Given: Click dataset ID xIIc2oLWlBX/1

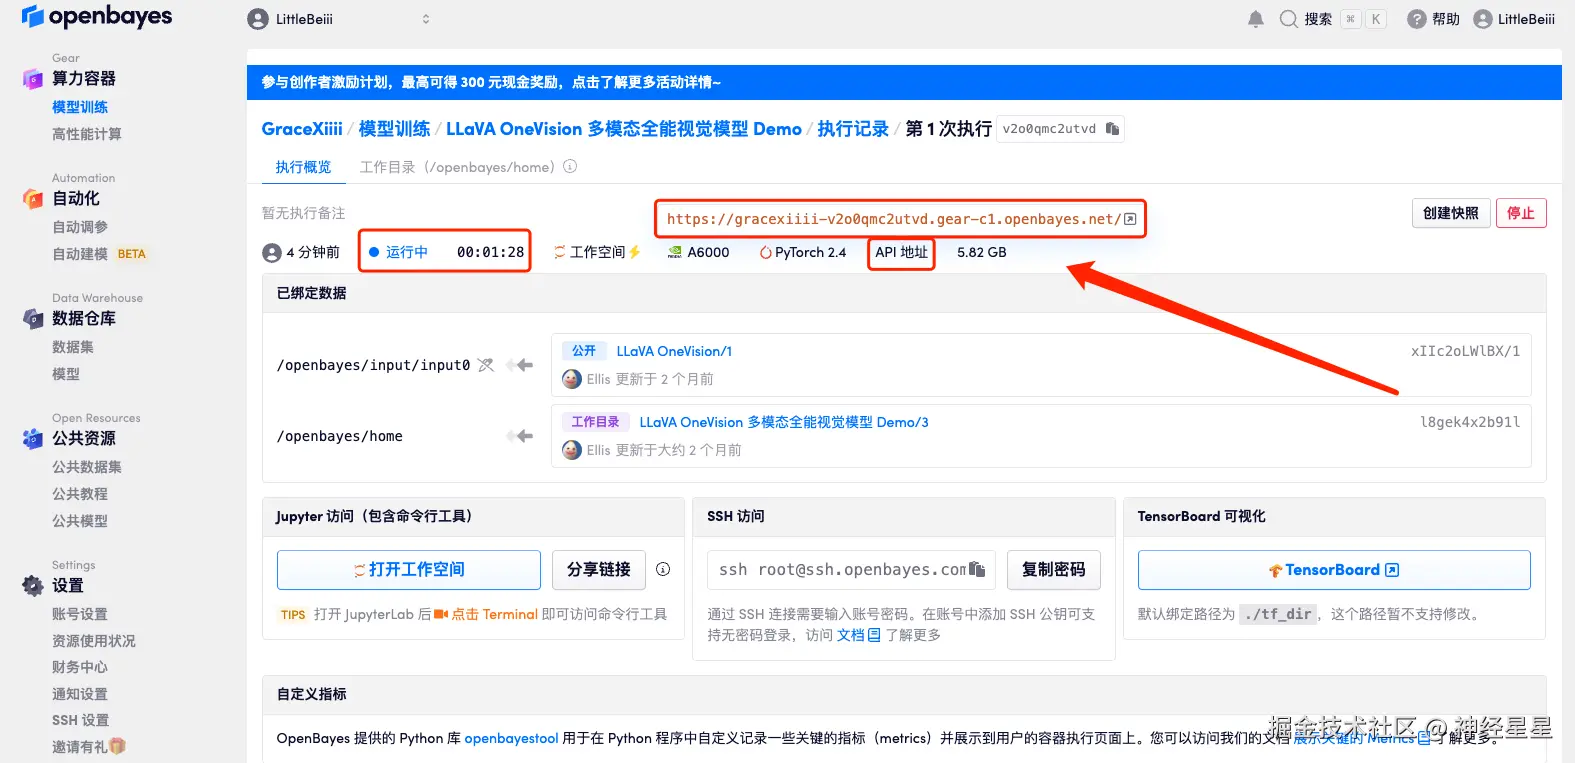Looking at the screenshot, I should (x=1465, y=351).
